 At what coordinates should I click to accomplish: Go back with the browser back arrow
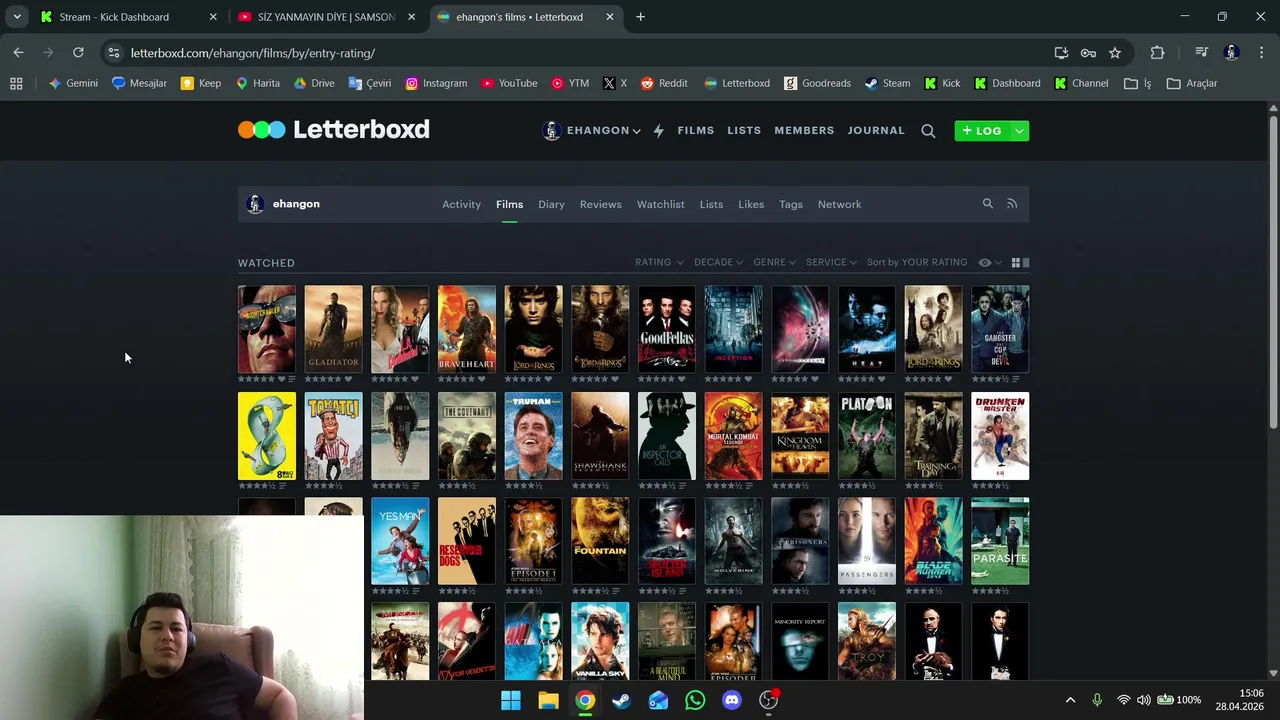(x=18, y=53)
